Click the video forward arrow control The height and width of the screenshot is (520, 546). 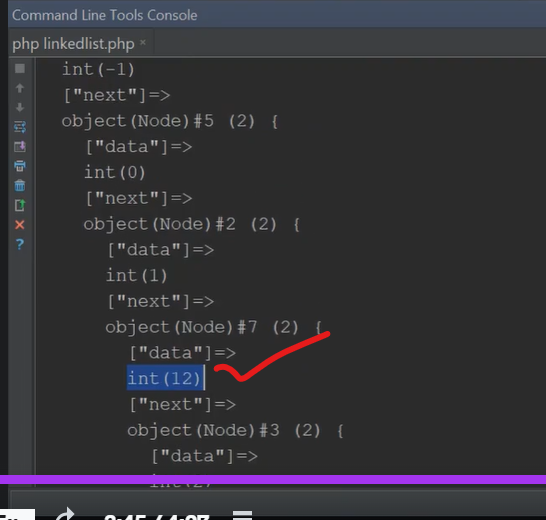[x=65, y=515]
